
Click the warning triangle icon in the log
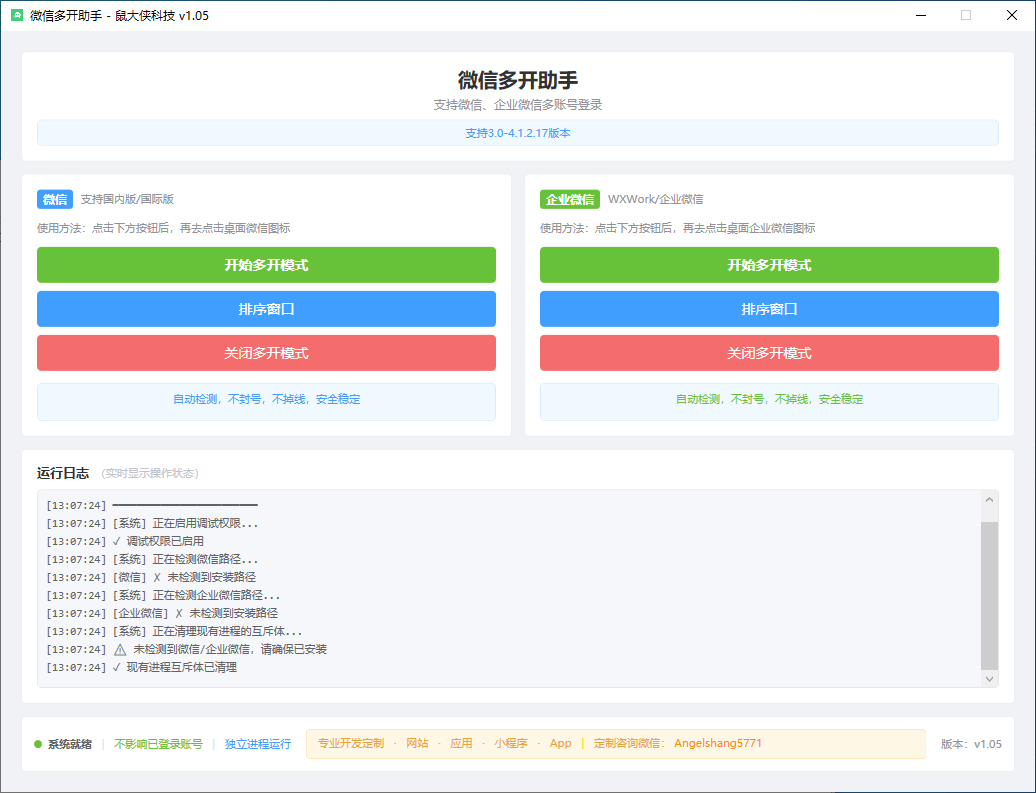pos(120,649)
